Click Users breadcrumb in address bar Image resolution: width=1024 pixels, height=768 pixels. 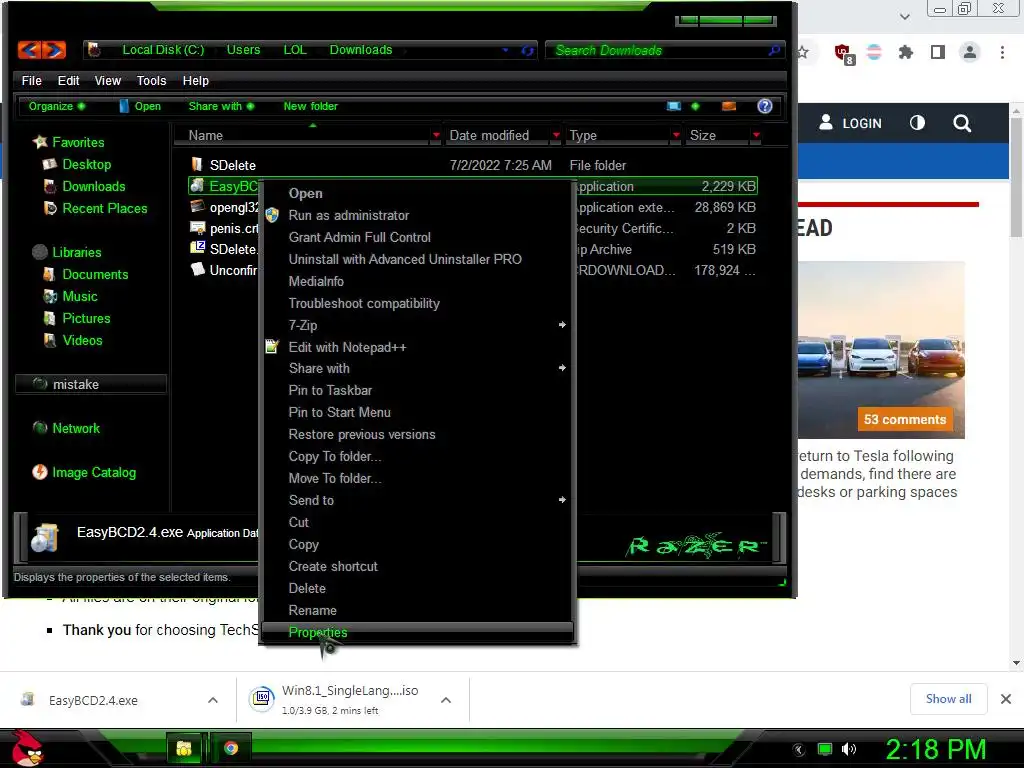coord(243,50)
